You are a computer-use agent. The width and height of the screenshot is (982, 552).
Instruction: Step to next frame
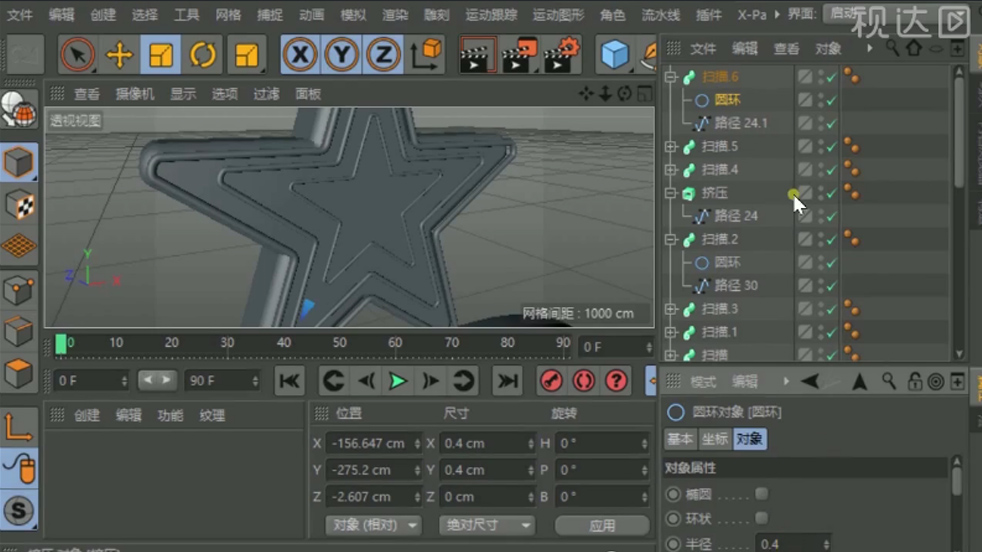tap(430, 380)
